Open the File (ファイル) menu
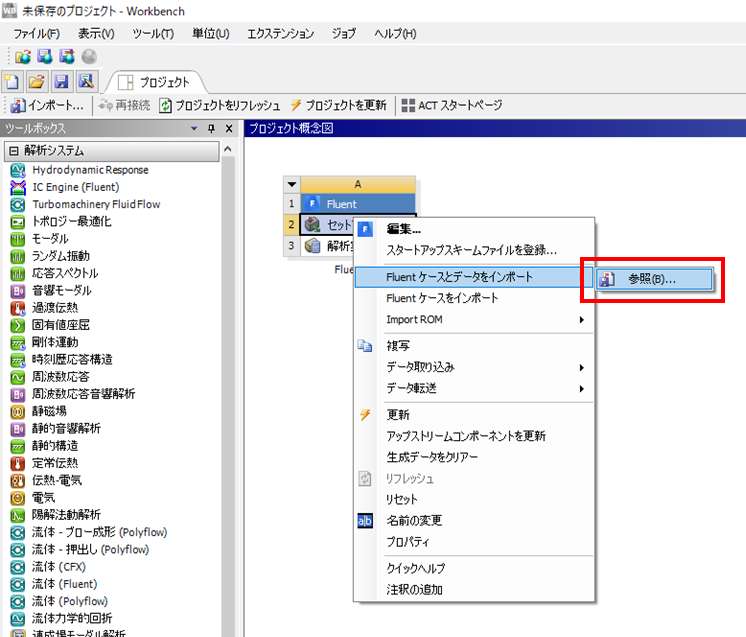The width and height of the screenshot is (746, 637). click(x=37, y=34)
